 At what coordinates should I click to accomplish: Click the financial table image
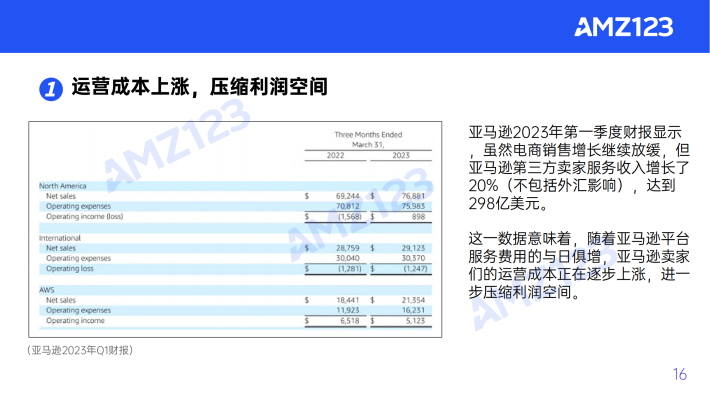(235, 229)
